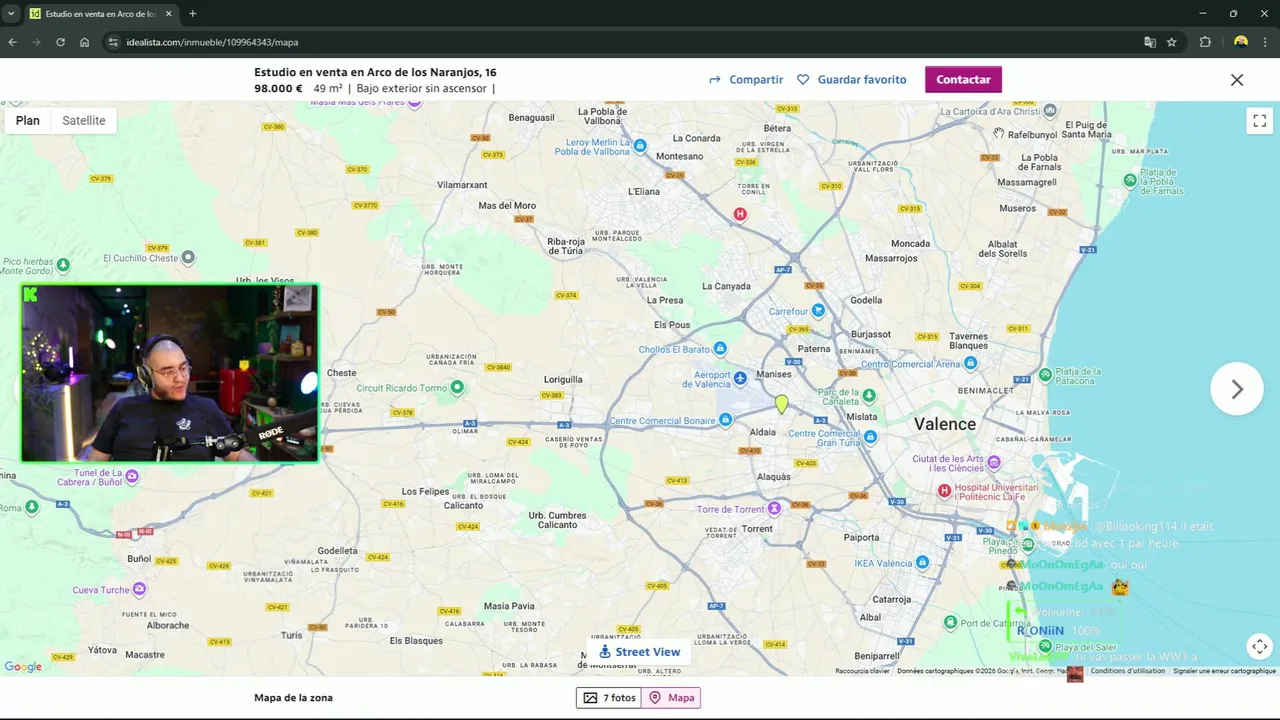Image resolution: width=1280 pixels, height=720 pixels.
Task: Go back to the previous page
Action: (x=12, y=42)
